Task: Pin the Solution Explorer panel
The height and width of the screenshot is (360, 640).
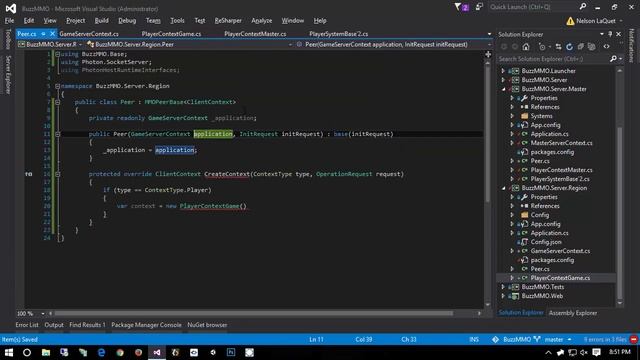Action: [x=610, y=34]
